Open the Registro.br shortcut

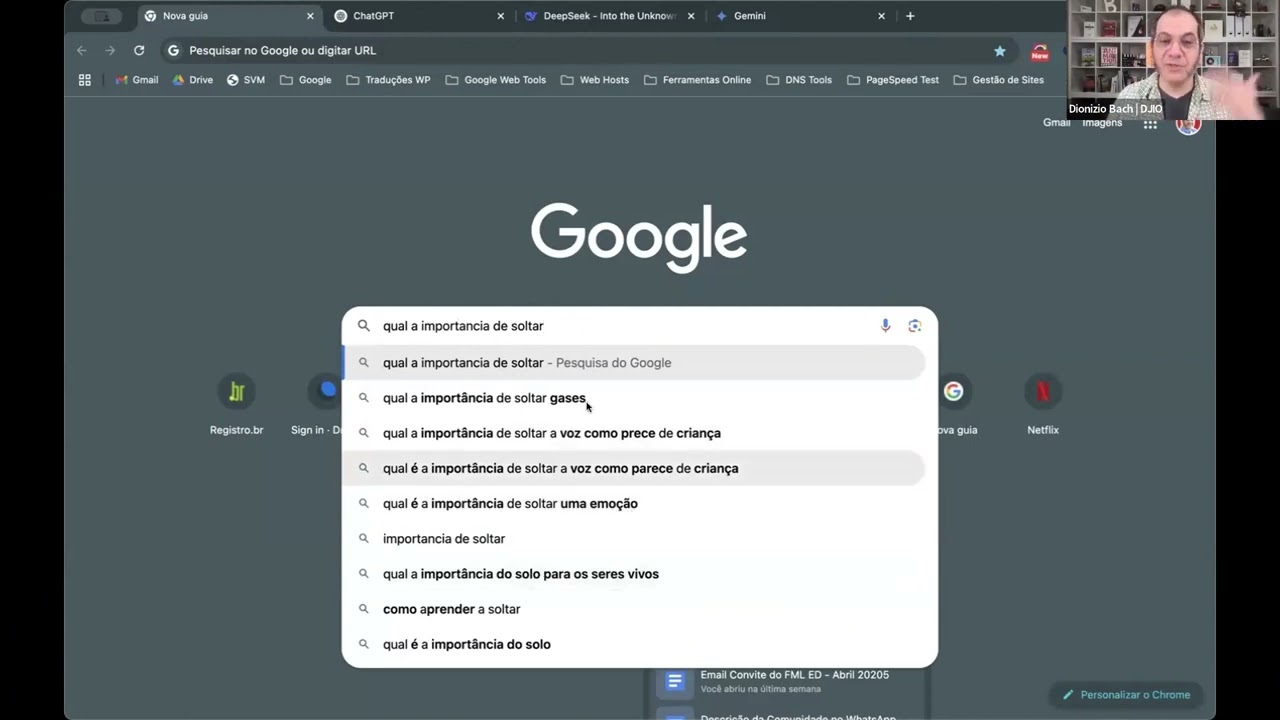pyautogui.click(x=236, y=392)
